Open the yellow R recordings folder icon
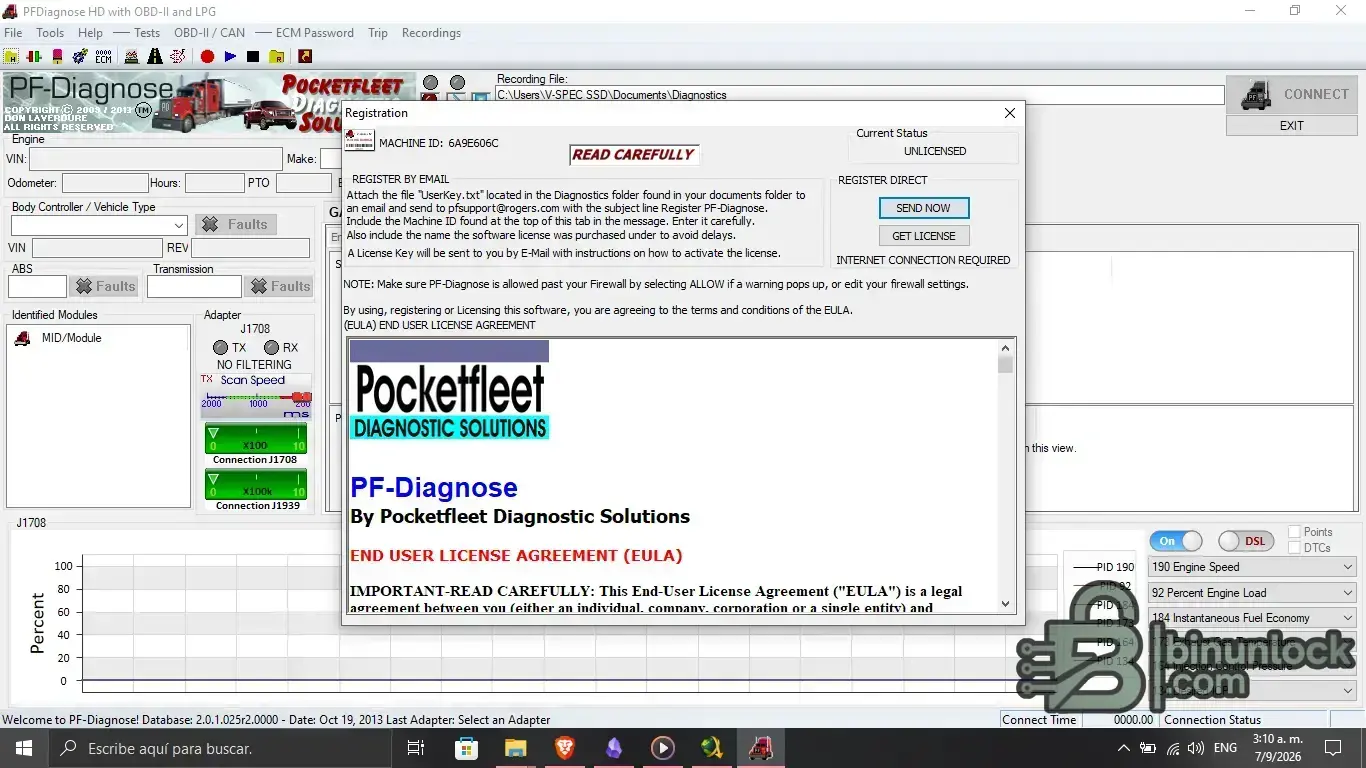 (x=276, y=57)
